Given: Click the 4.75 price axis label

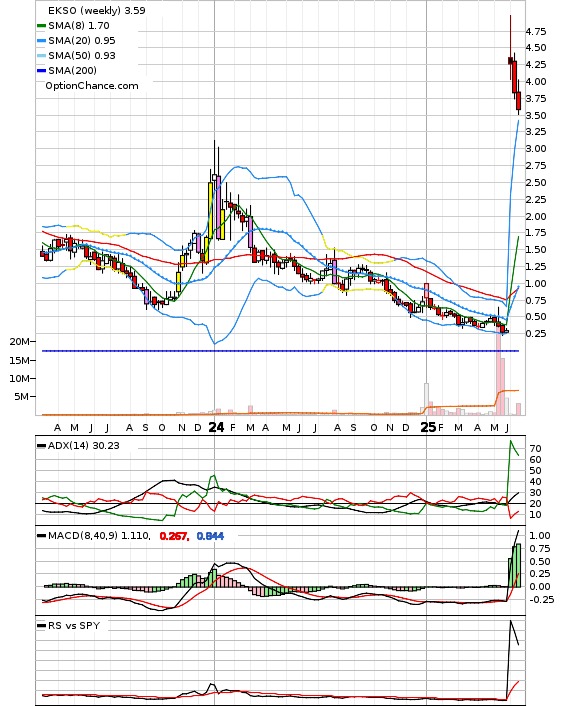Looking at the screenshot, I should click(x=536, y=32).
